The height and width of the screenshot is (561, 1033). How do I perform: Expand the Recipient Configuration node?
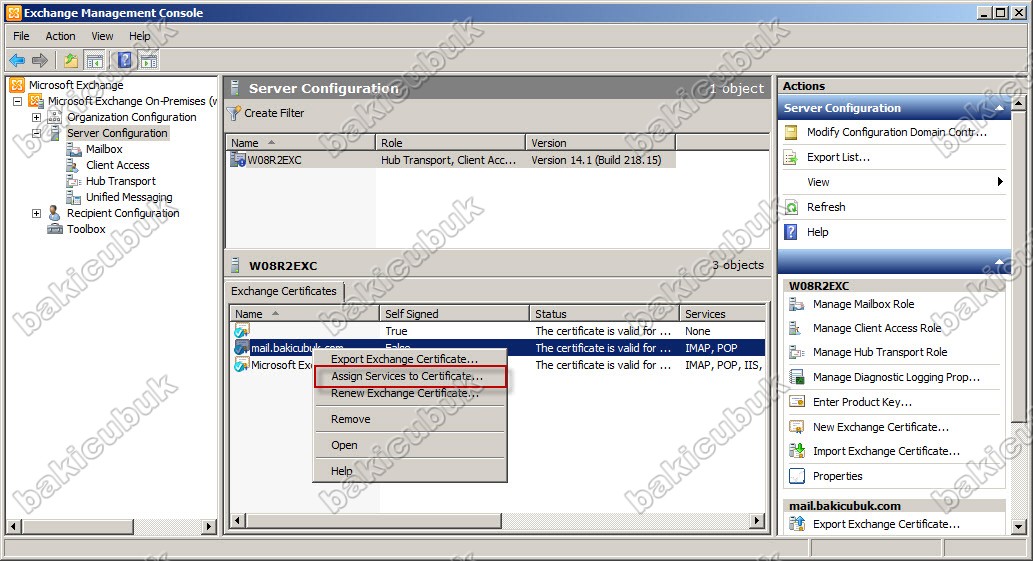pyautogui.click(x=37, y=213)
